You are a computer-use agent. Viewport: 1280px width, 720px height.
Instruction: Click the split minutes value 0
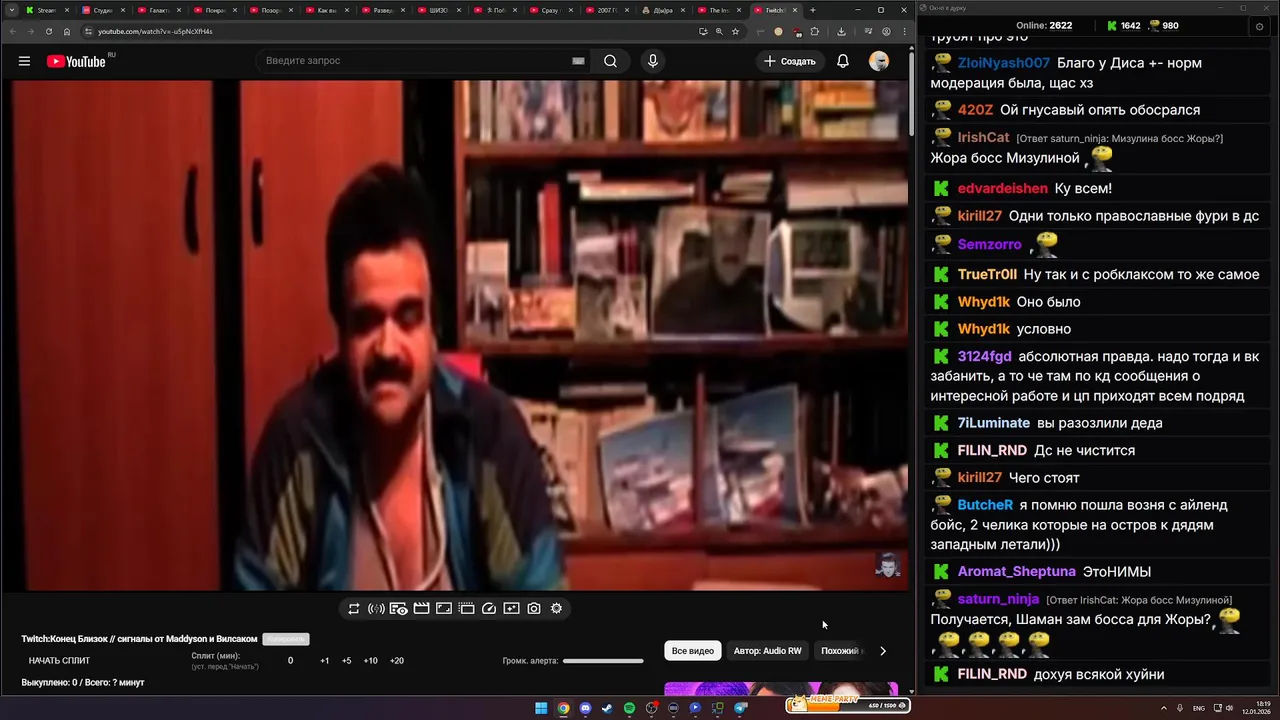291,661
